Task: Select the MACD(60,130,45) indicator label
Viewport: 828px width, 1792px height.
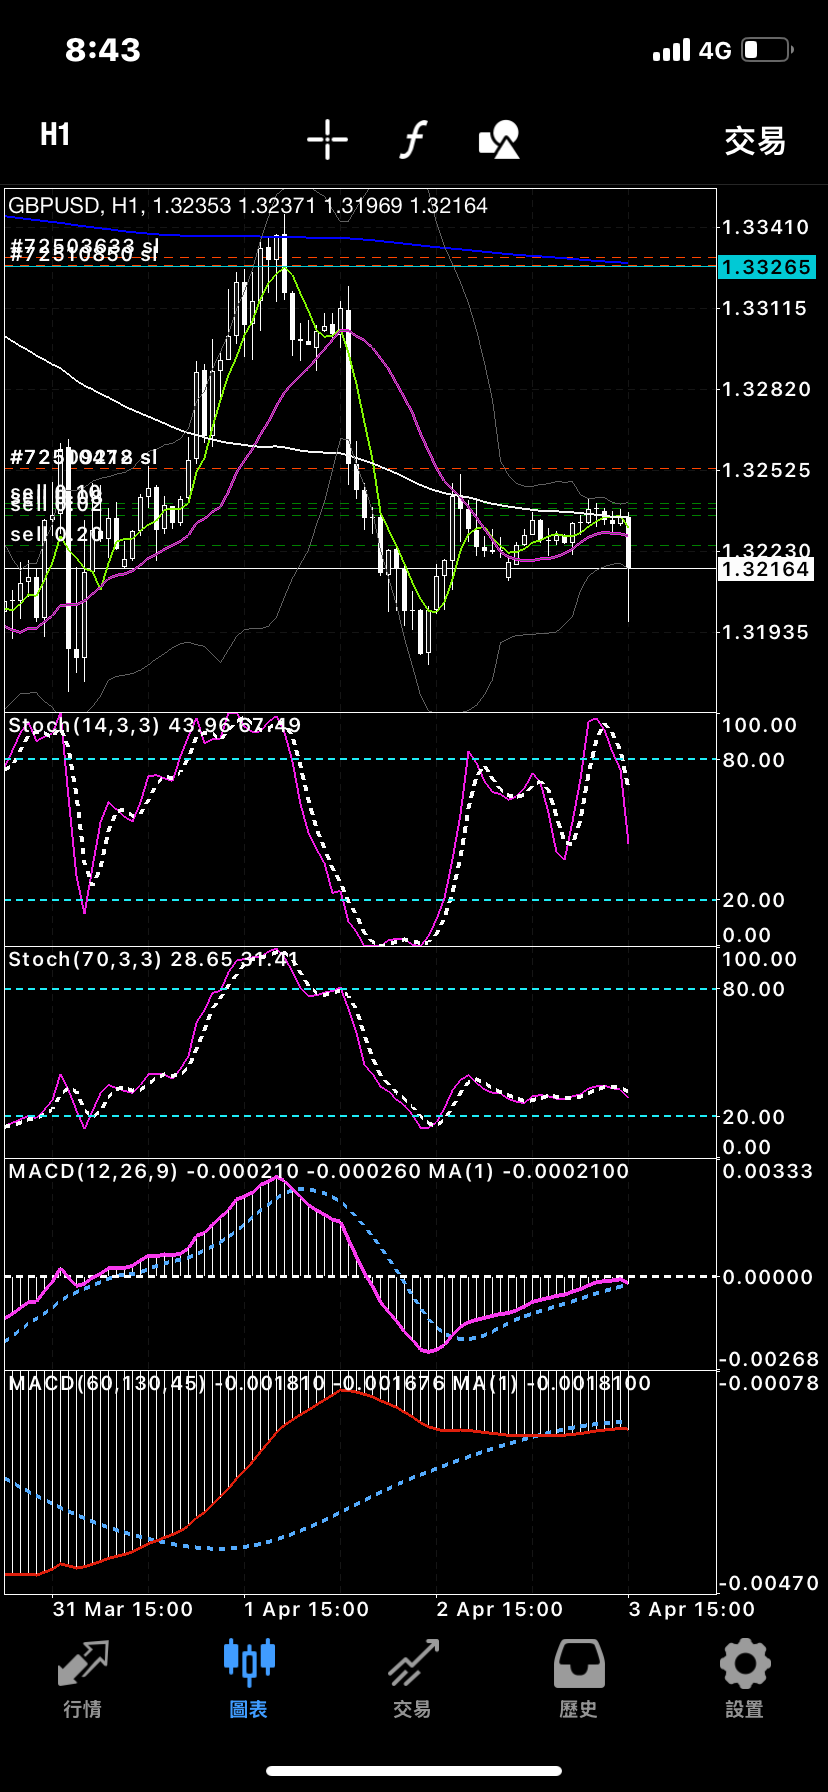Action: point(106,1383)
